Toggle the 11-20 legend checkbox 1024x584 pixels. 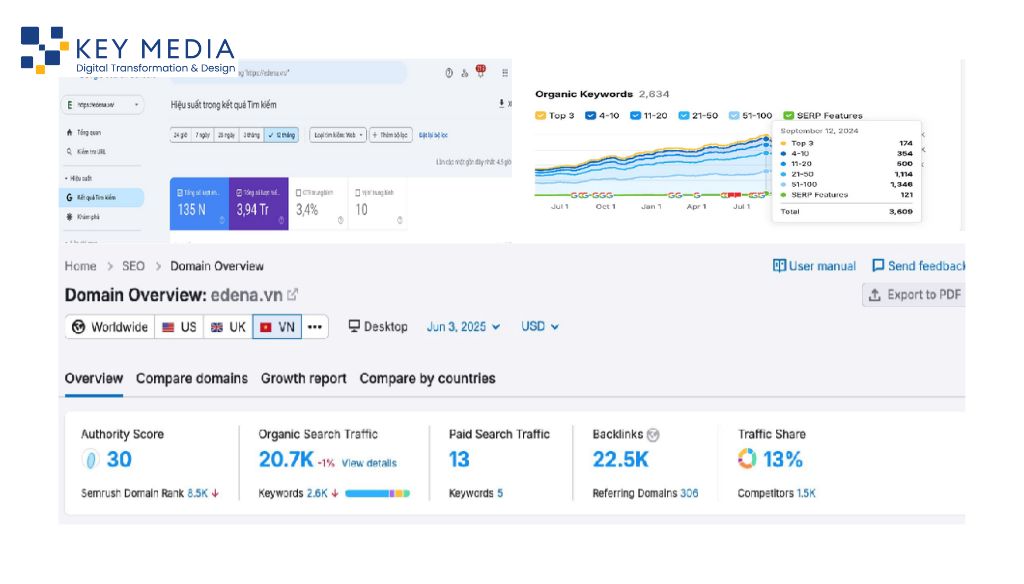point(635,116)
